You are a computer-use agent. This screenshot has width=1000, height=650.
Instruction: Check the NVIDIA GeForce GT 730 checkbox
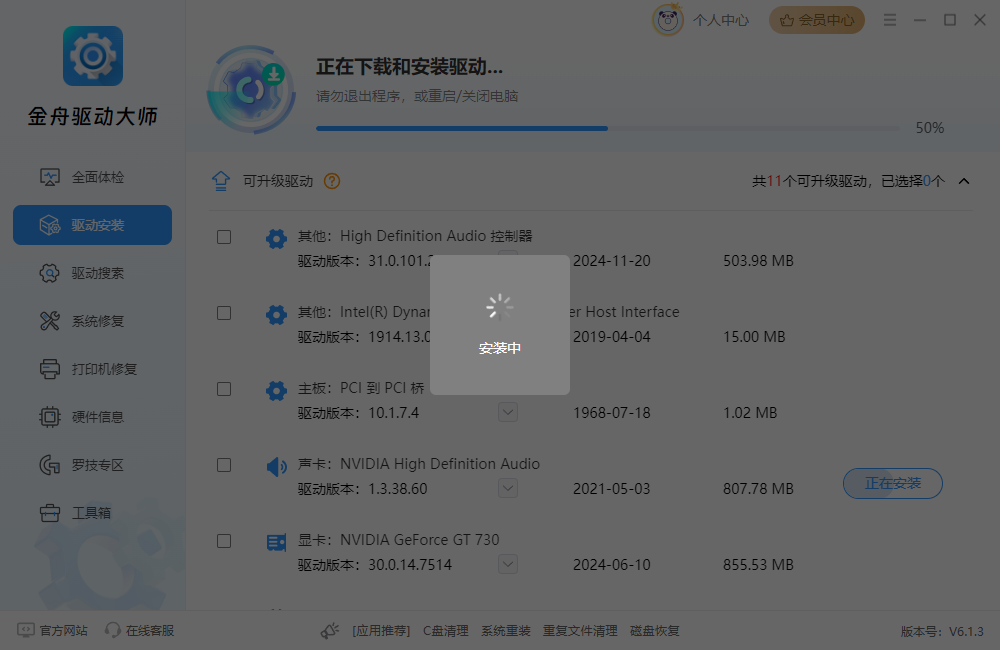(x=224, y=541)
